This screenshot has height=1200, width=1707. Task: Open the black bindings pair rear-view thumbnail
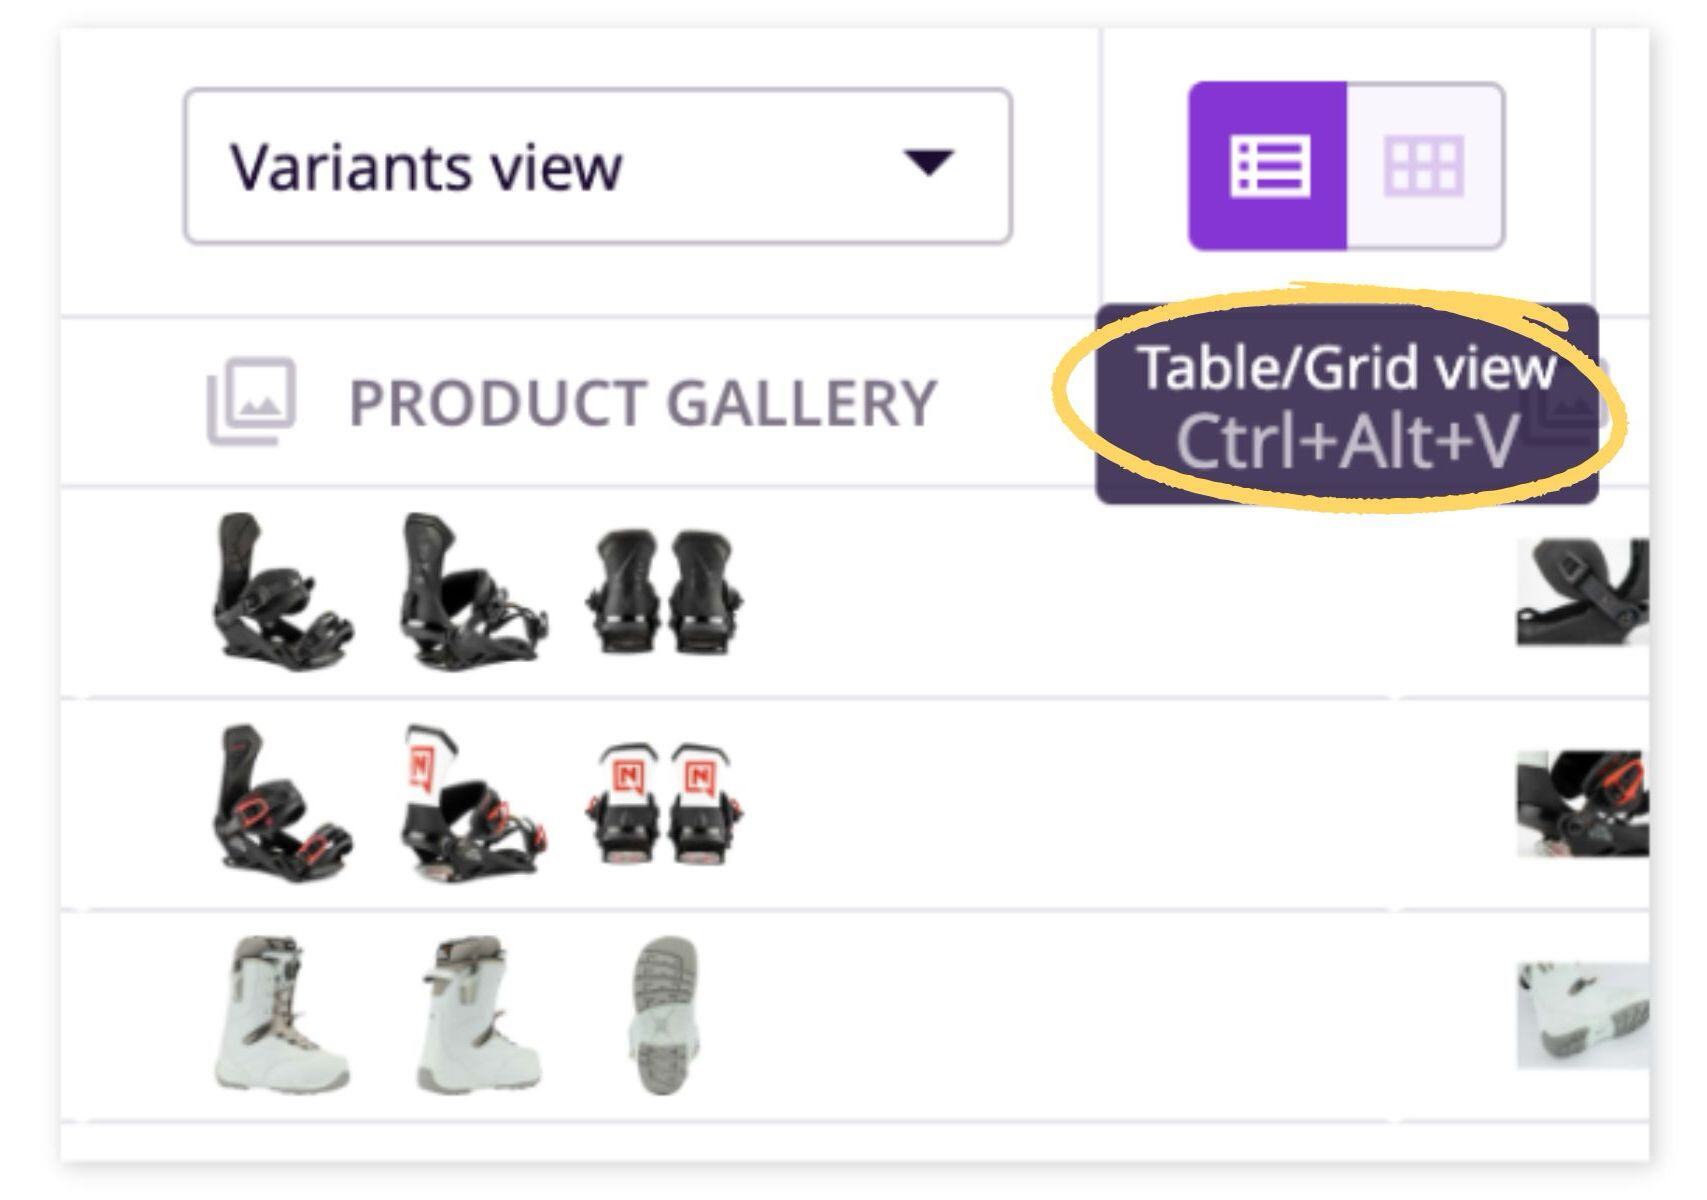(664, 591)
